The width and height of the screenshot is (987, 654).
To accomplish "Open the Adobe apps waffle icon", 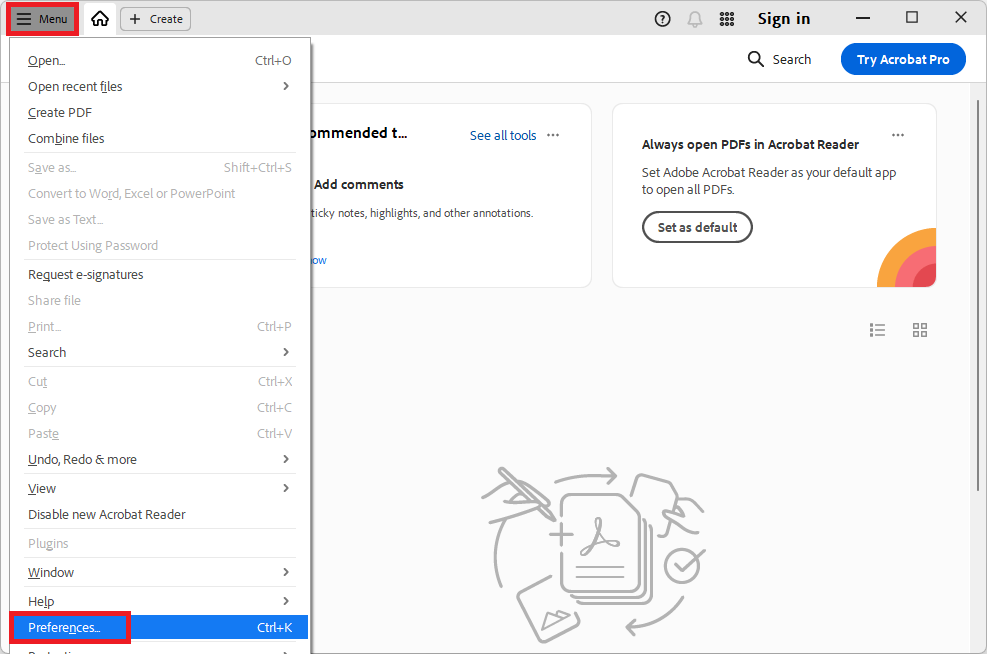I will pos(727,18).
